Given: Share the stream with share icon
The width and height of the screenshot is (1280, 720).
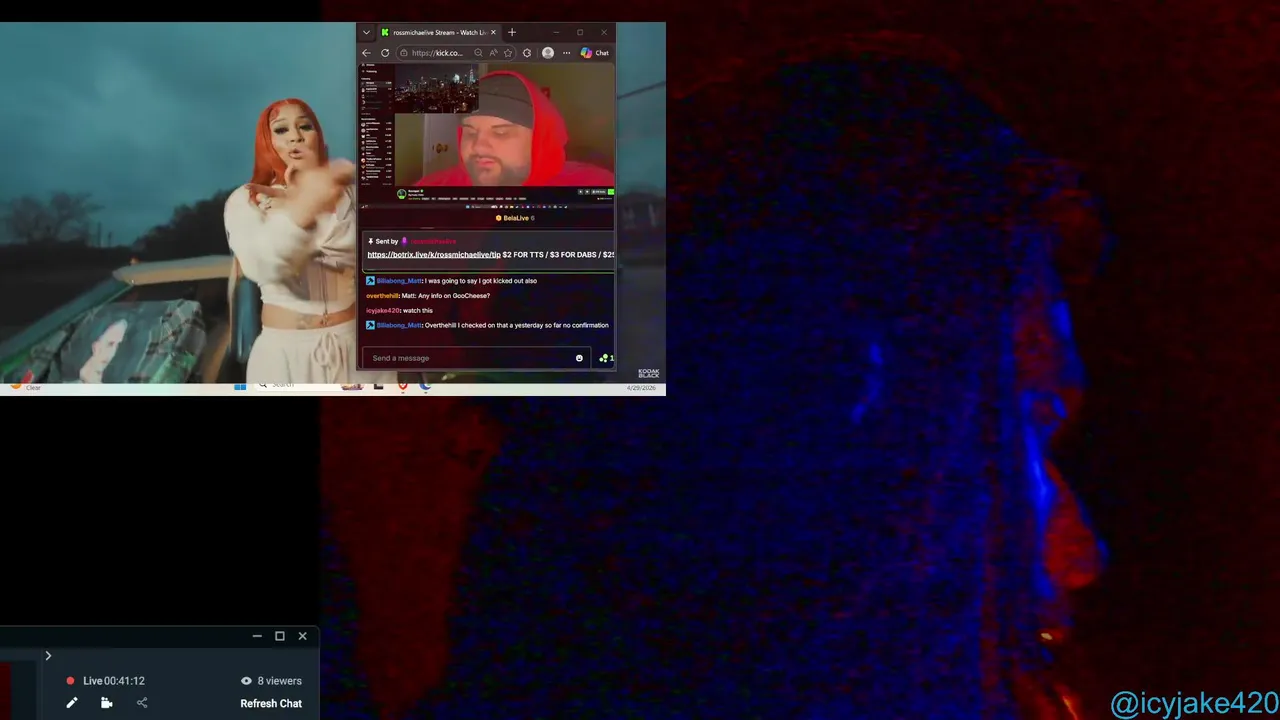Looking at the screenshot, I should tap(142, 703).
